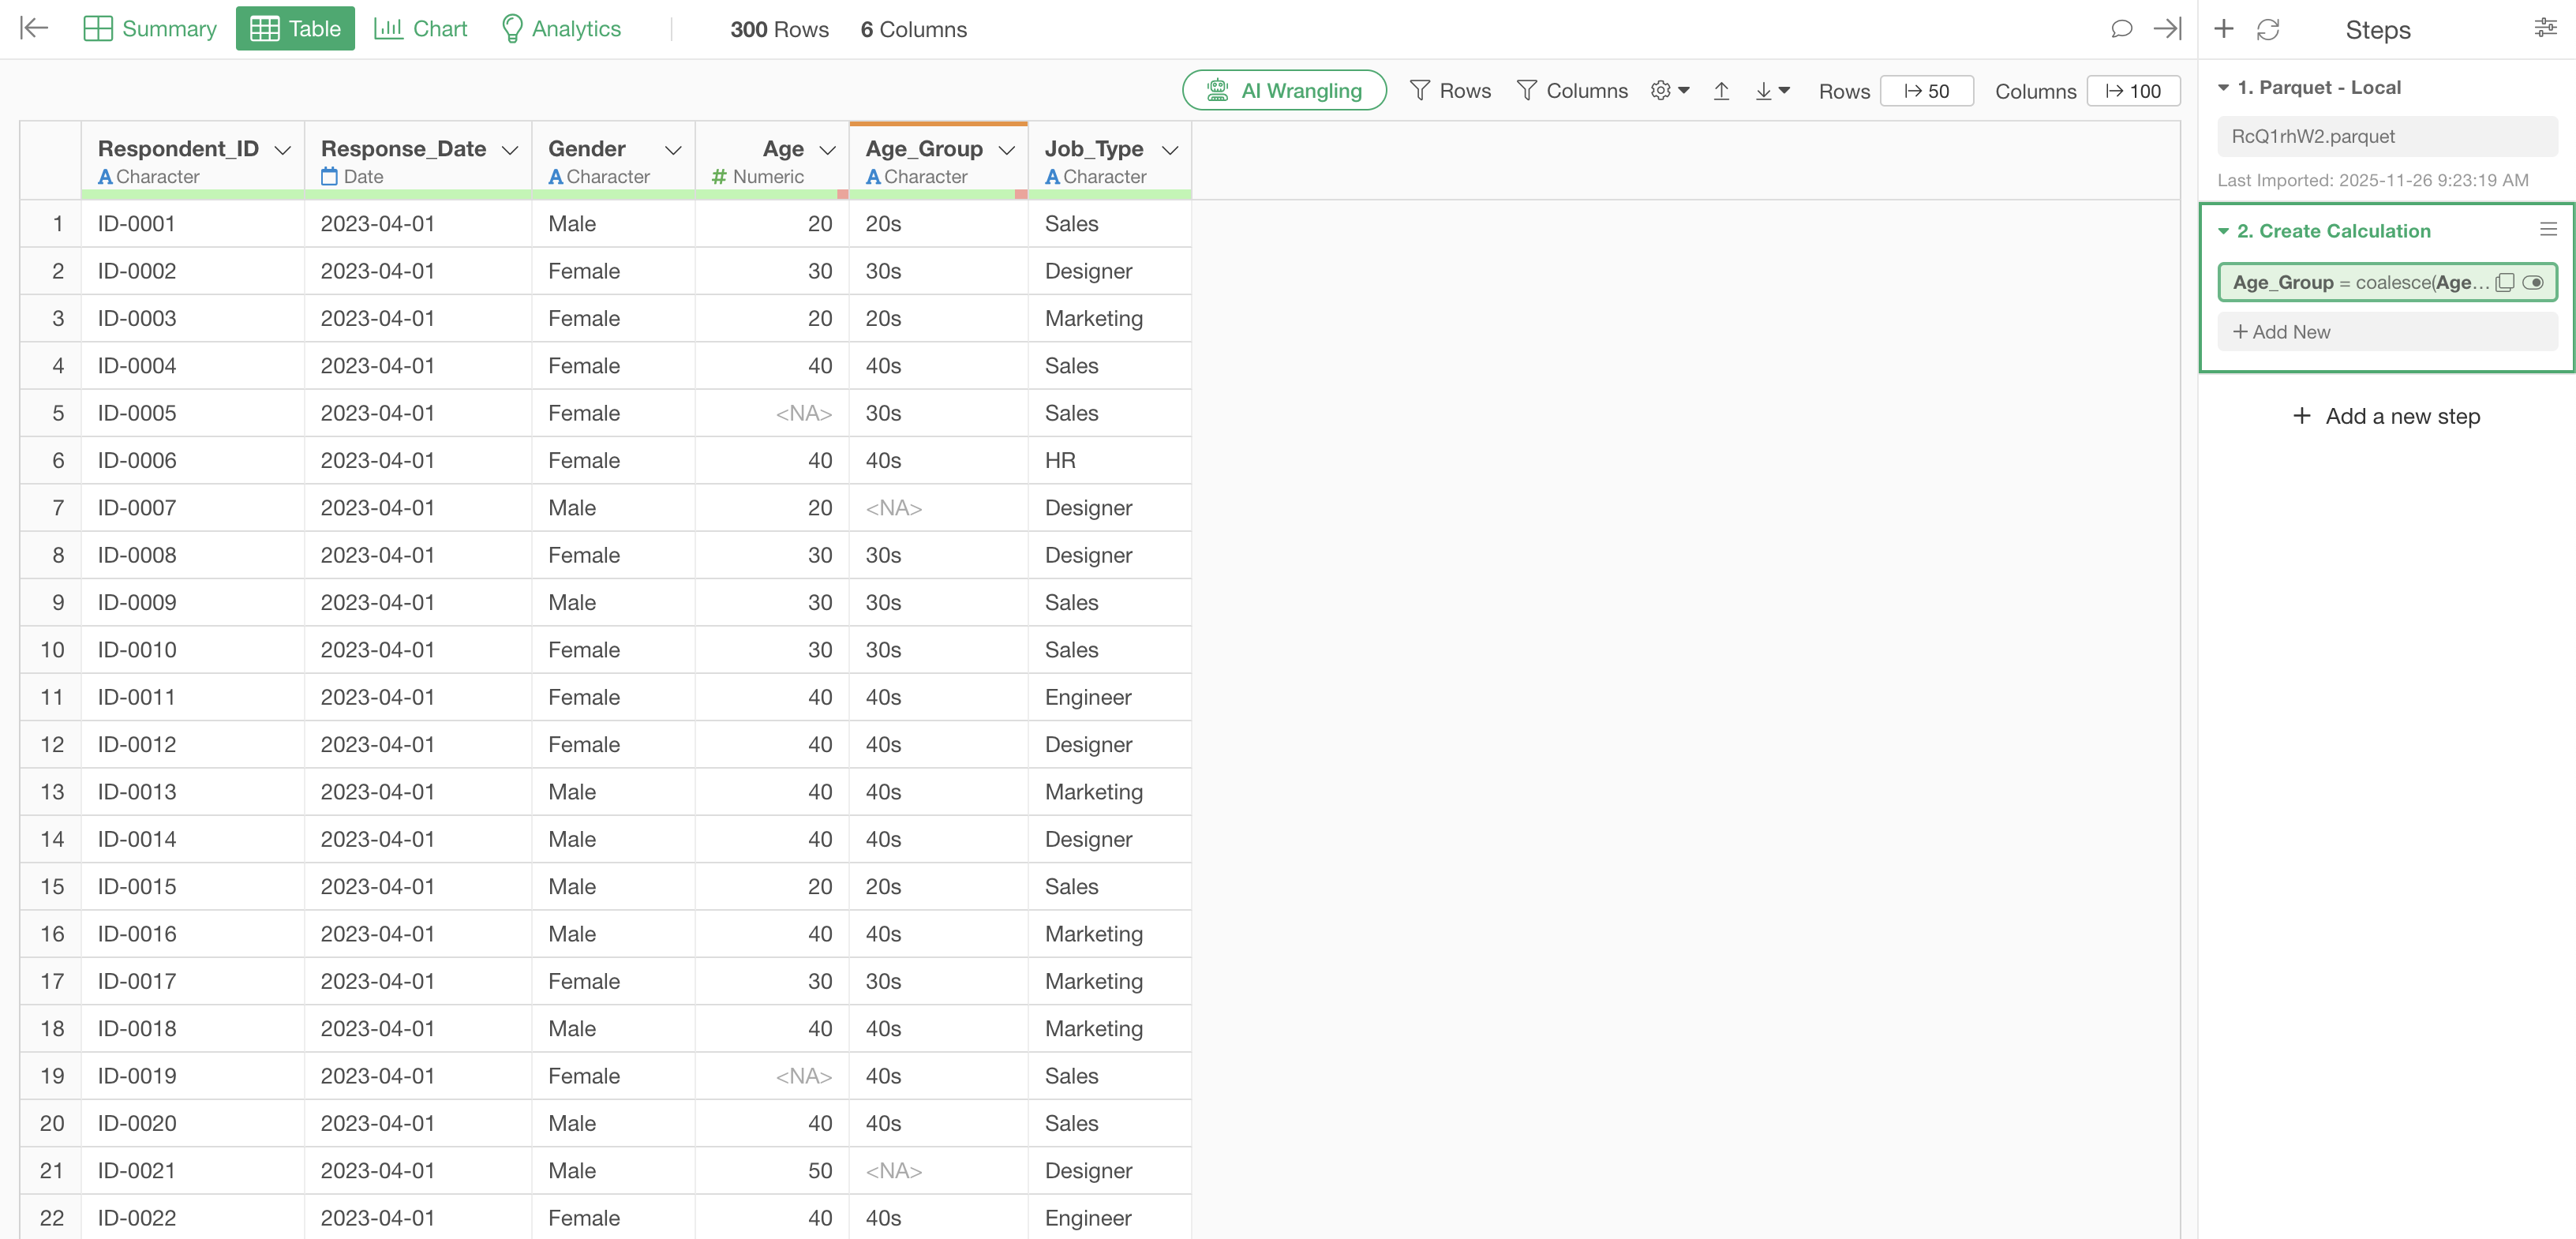Toggle the Age_Group calculation step visibility
This screenshot has width=2576, height=1239.
point(2533,282)
